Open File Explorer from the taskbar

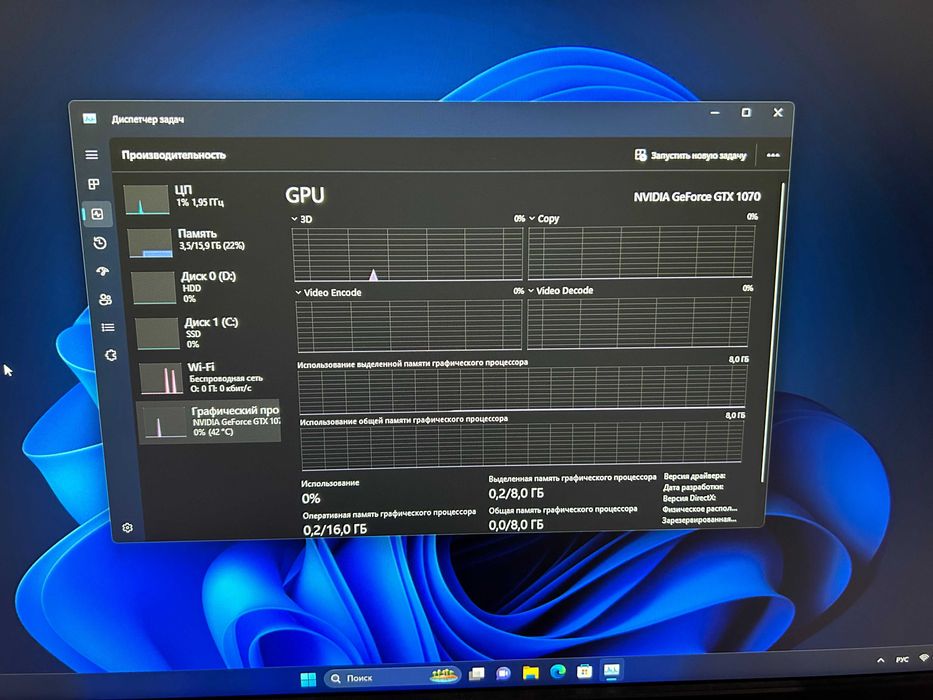(x=530, y=673)
